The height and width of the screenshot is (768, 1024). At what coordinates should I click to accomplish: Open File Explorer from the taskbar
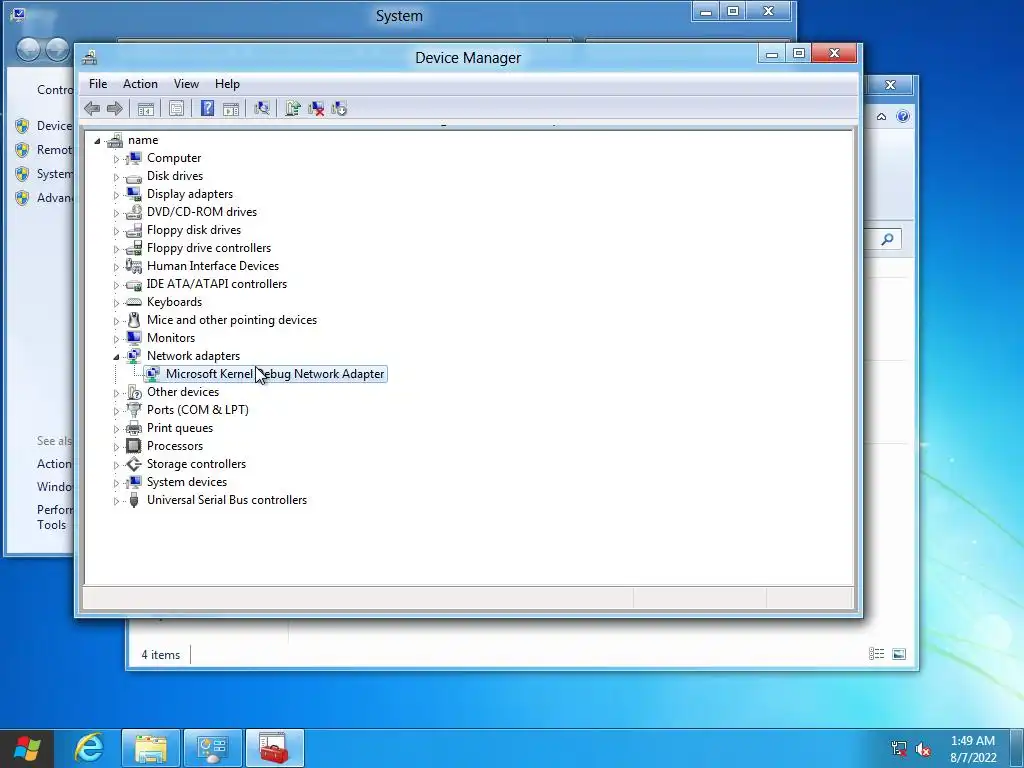pos(151,748)
